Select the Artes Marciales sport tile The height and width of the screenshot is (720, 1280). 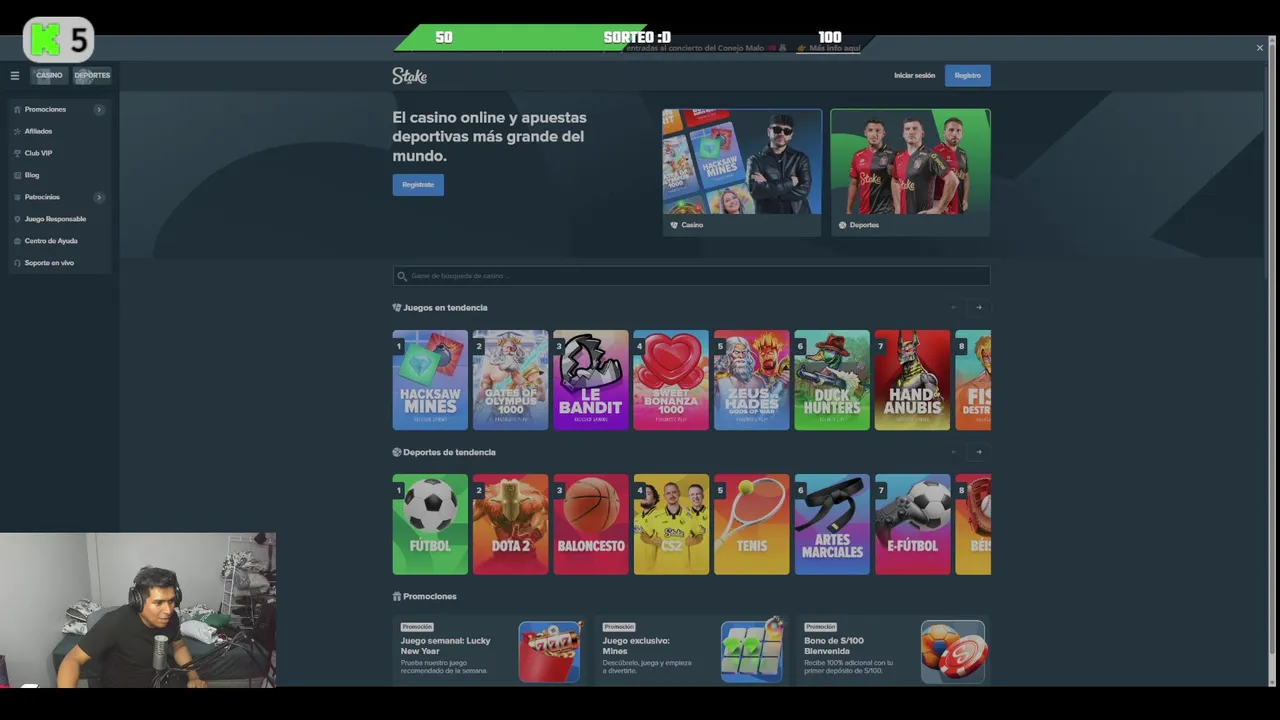pyautogui.click(x=832, y=524)
